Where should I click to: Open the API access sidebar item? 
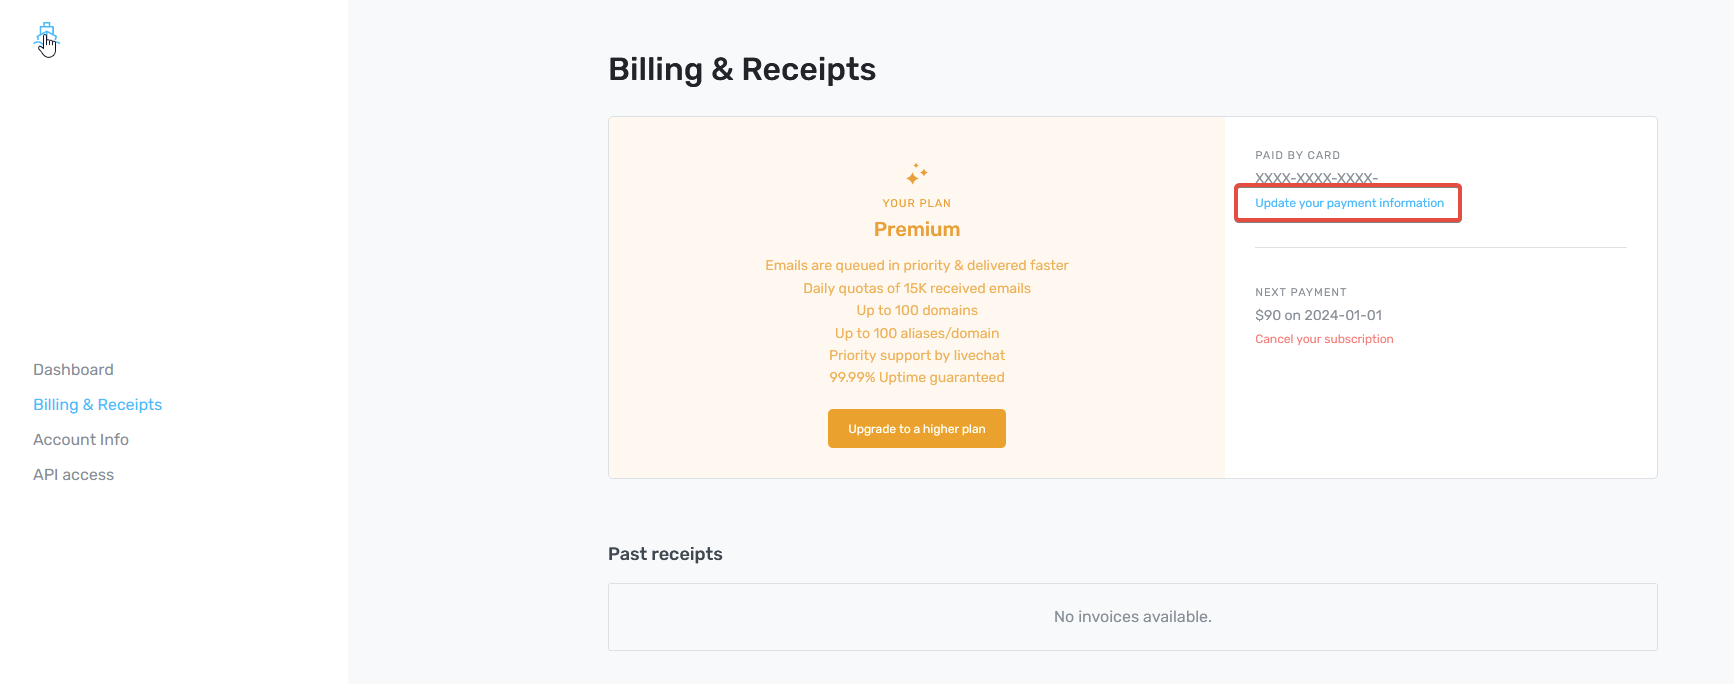point(73,475)
